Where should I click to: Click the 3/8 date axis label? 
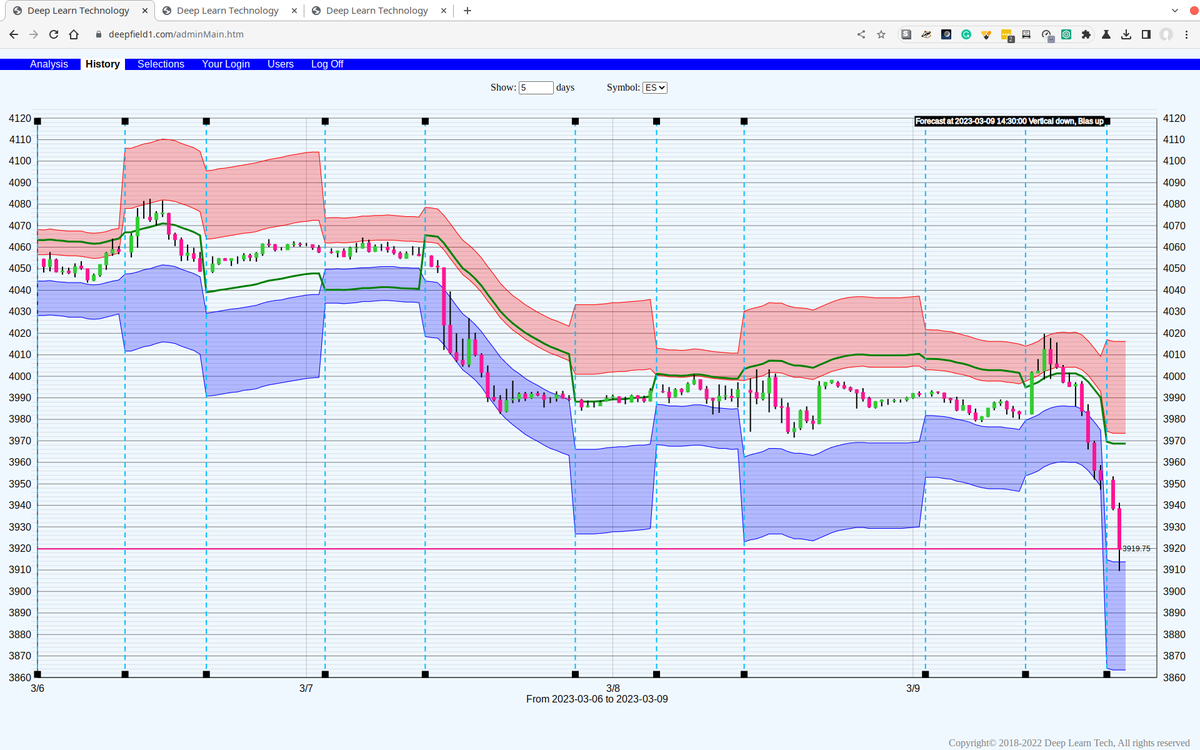(613, 688)
